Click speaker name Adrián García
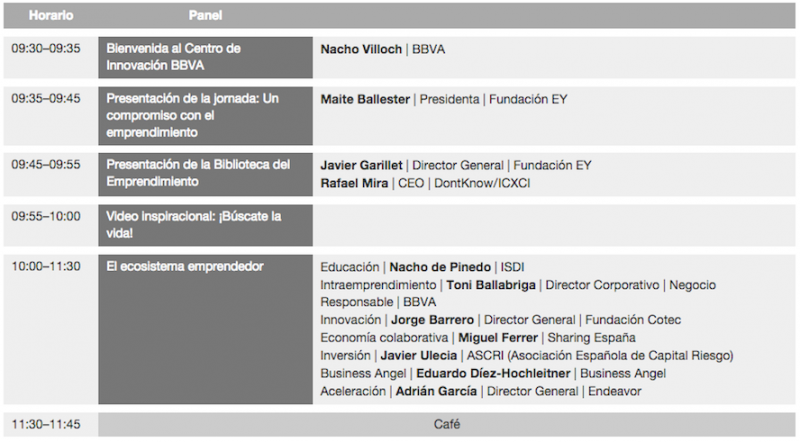This screenshot has height=442, width=800. click(434, 391)
